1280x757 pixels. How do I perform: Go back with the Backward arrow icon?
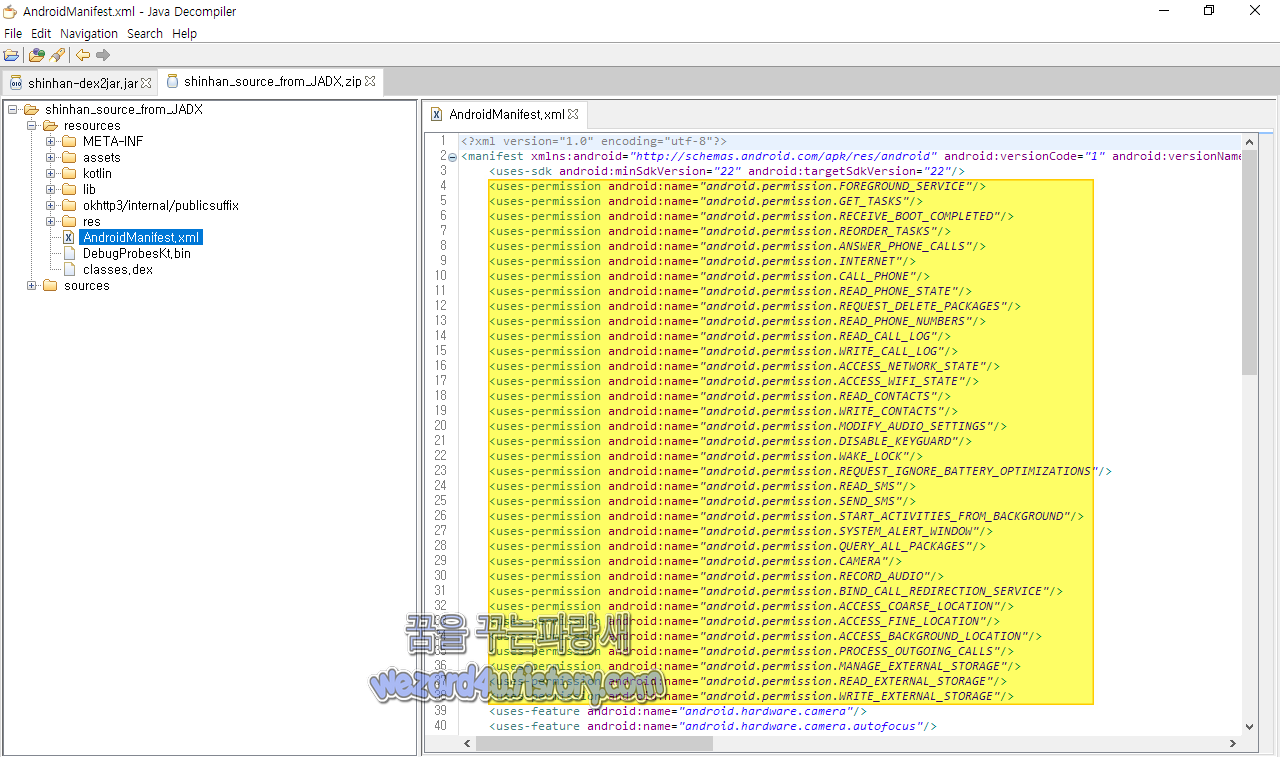pyautogui.click(x=83, y=56)
